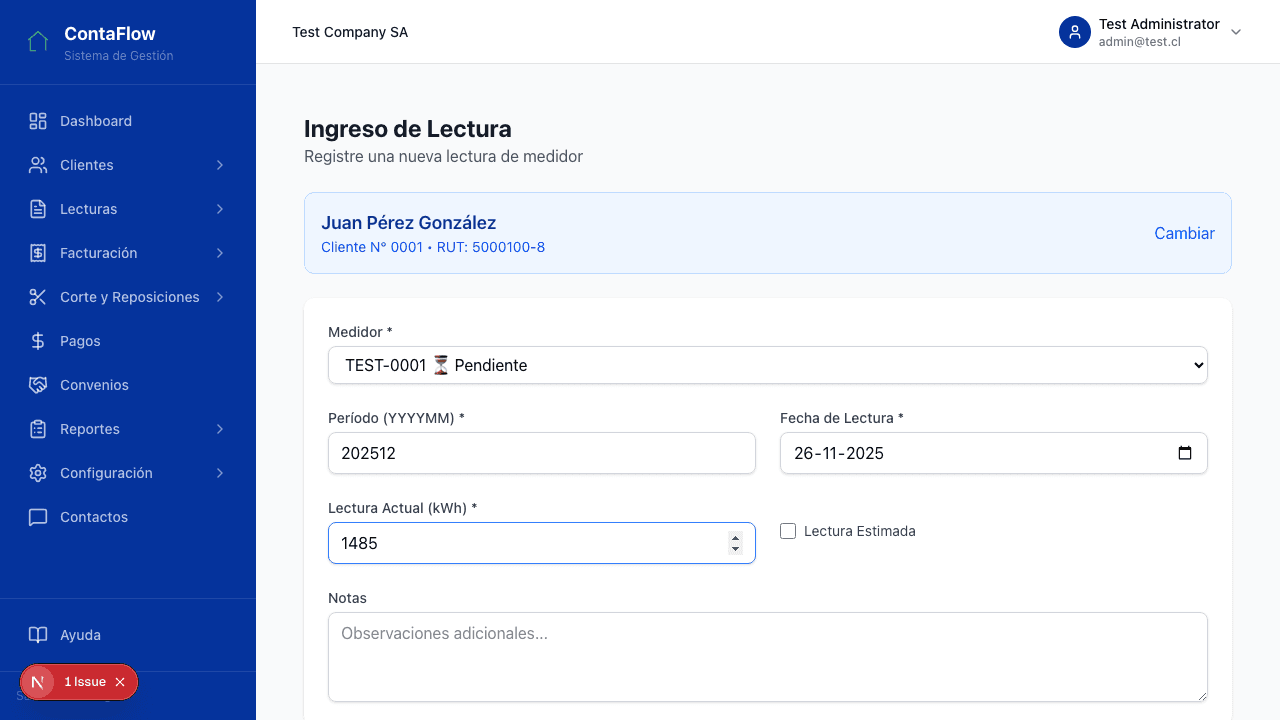Open the calendar picker in Fecha de Lectura
Viewport: 1280px width, 720px height.
tap(1185, 453)
